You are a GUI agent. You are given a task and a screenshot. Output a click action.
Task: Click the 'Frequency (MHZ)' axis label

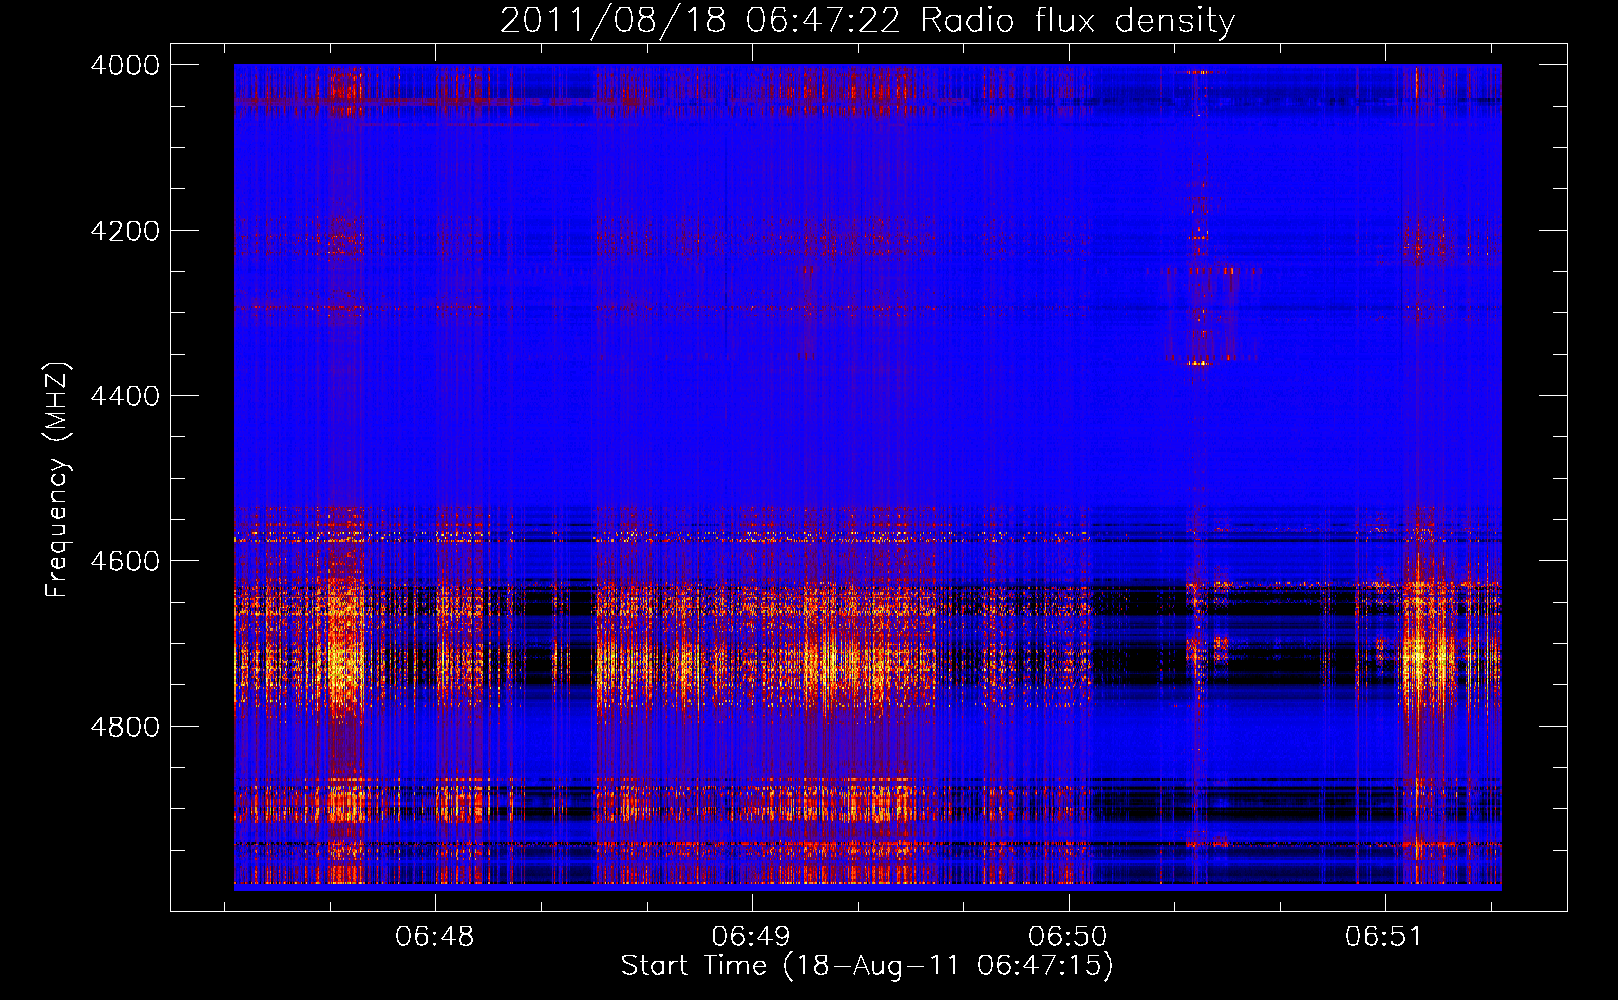57,479
